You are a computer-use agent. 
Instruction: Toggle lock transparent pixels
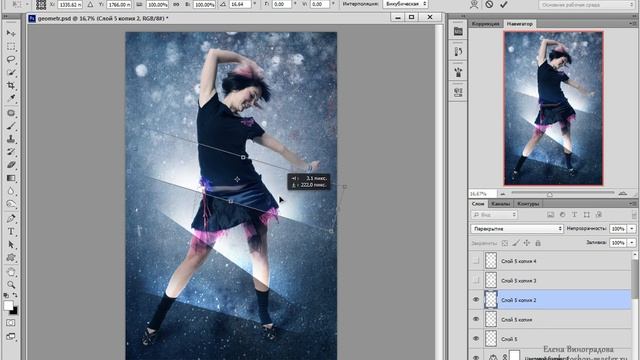pyautogui.click(x=505, y=243)
